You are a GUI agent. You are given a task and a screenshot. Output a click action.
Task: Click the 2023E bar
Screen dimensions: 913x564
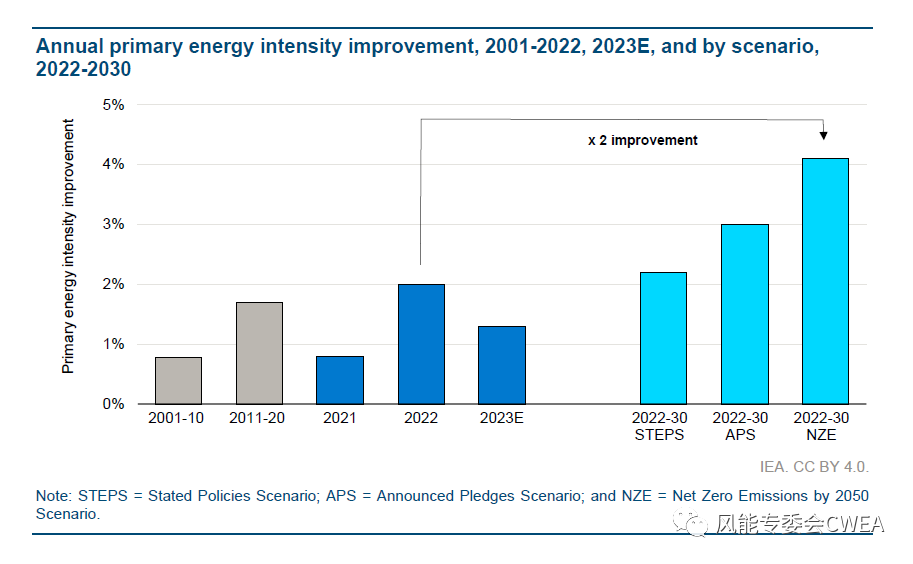(x=502, y=365)
